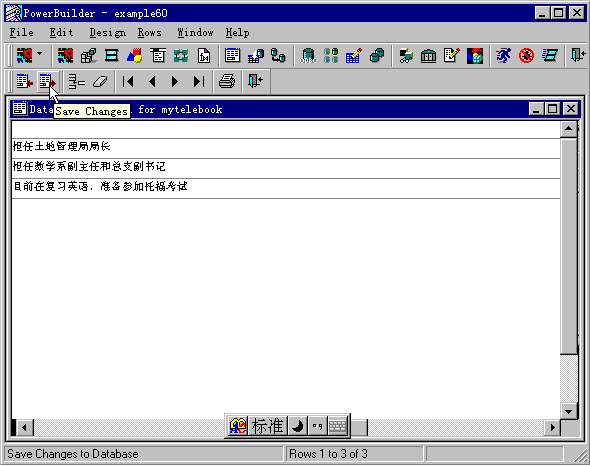Toggle IME punctuation mode button

[x=318, y=426]
